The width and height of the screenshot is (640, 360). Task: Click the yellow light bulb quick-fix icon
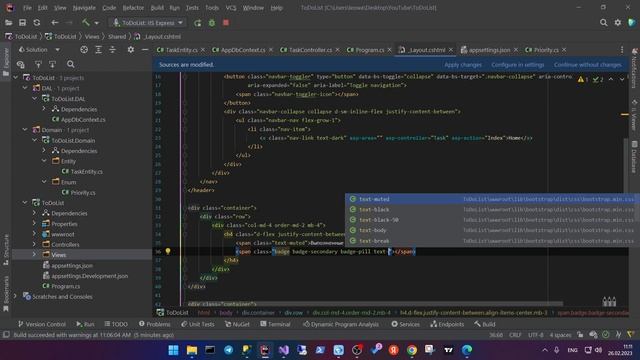coord(168,251)
